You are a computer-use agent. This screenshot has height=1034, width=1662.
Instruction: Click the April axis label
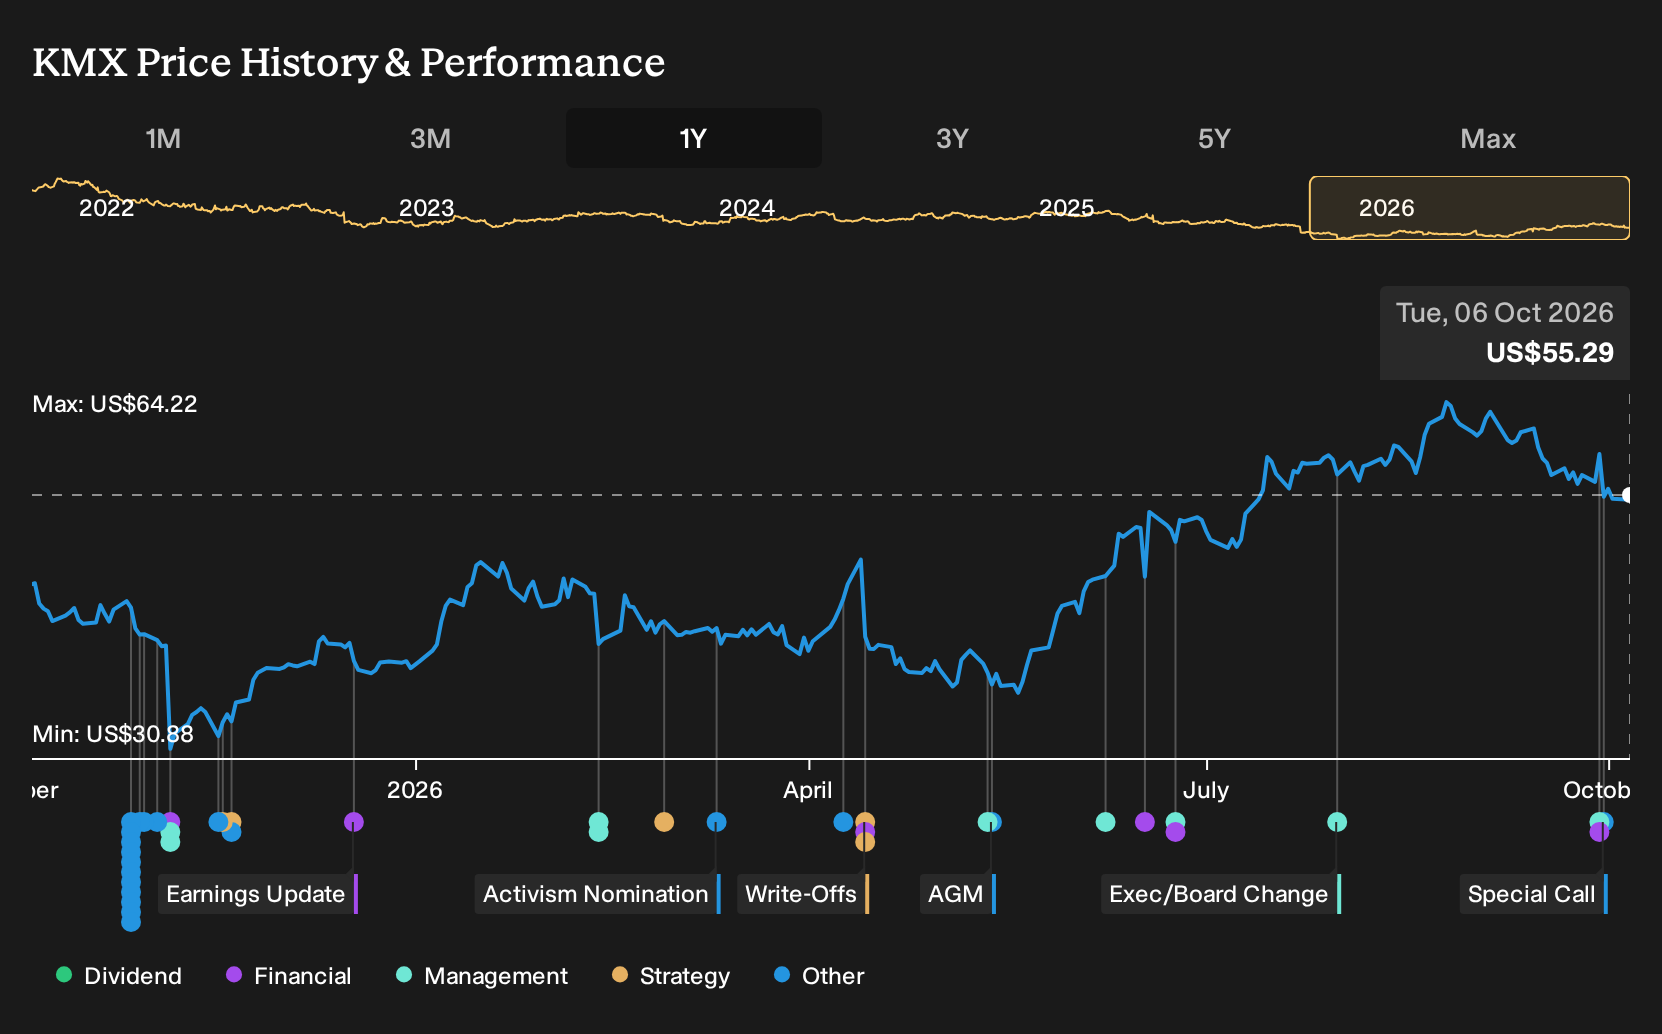pyautogui.click(x=808, y=790)
